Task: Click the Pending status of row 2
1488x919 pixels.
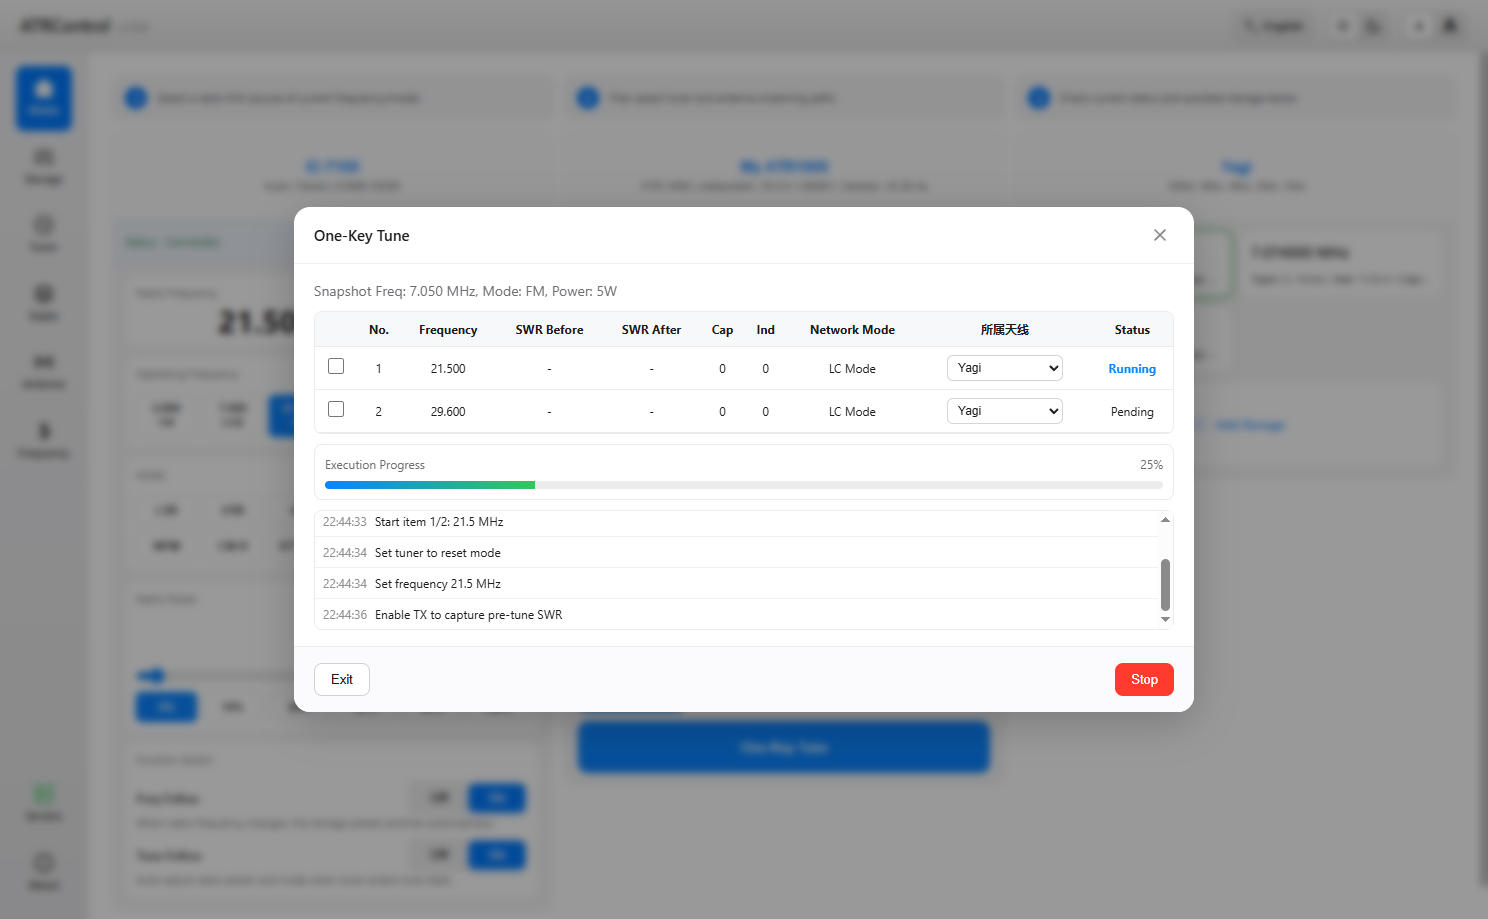Action: tap(1132, 412)
